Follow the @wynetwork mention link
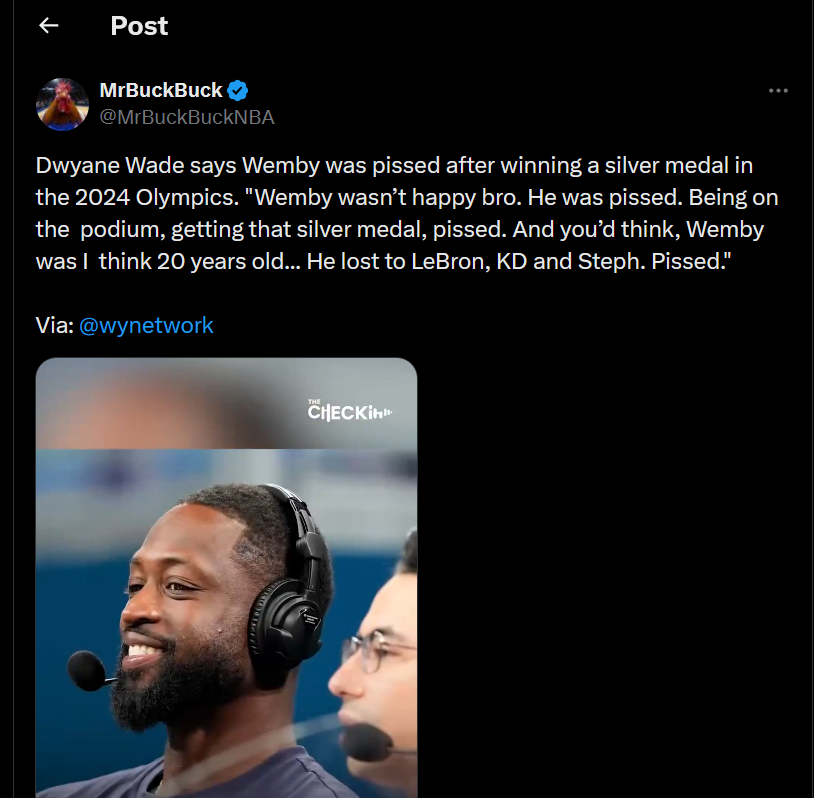The width and height of the screenshot is (814, 798). coord(146,326)
